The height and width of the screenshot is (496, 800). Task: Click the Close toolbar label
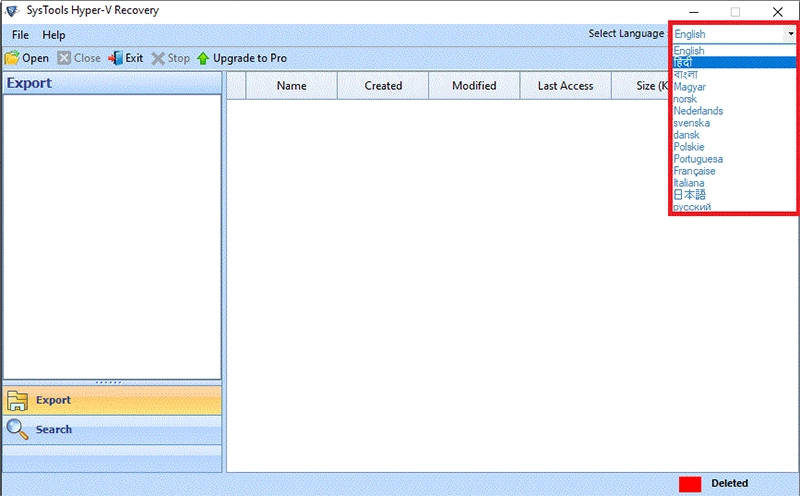87,58
